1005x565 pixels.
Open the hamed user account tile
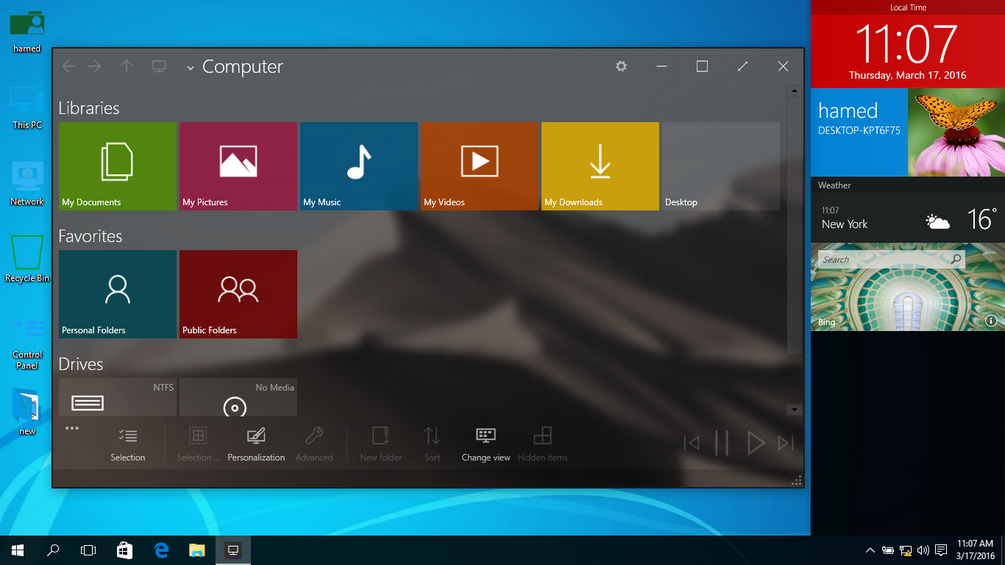point(860,132)
